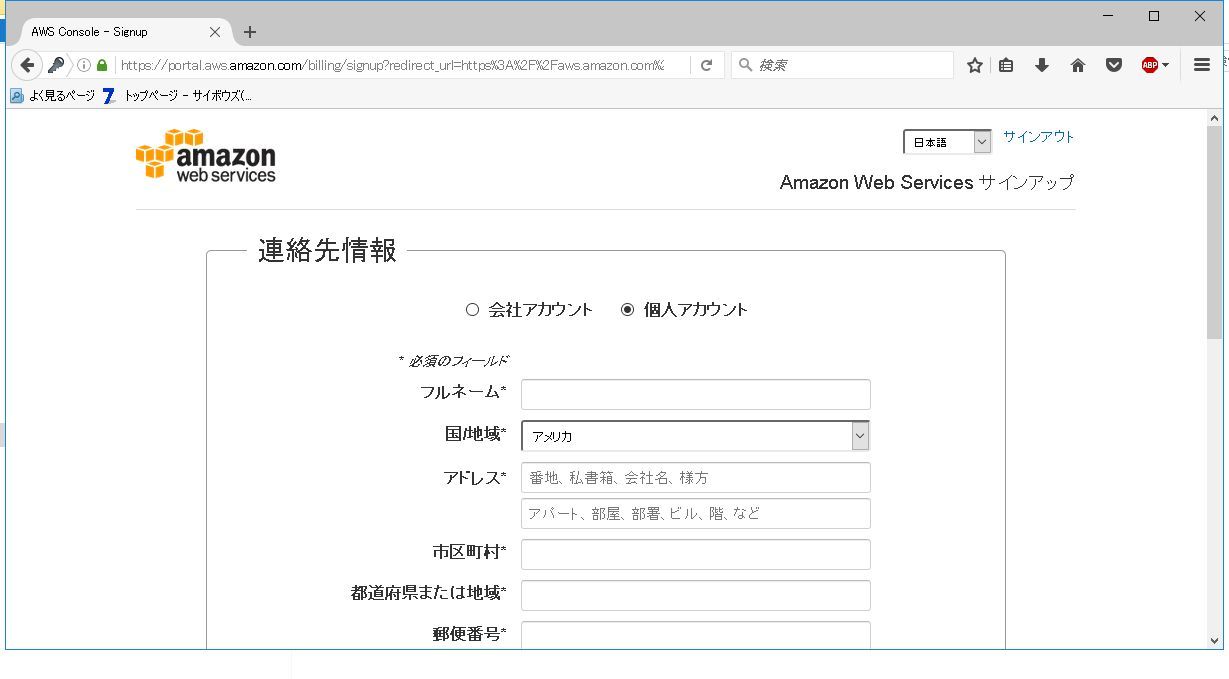Open the 日本語 language dropdown

pyautogui.click(x=947, y=142)
